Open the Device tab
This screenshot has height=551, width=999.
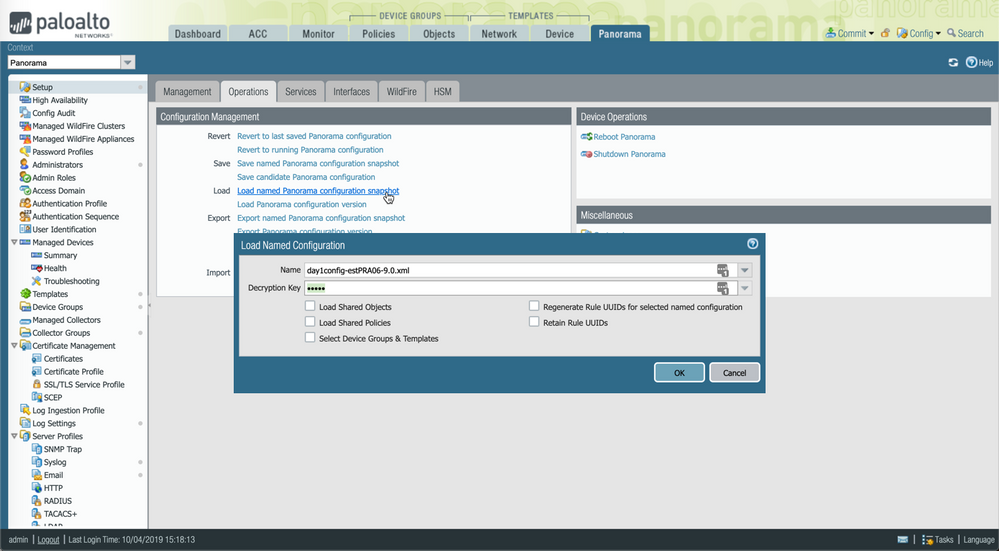tap(559, 34)
